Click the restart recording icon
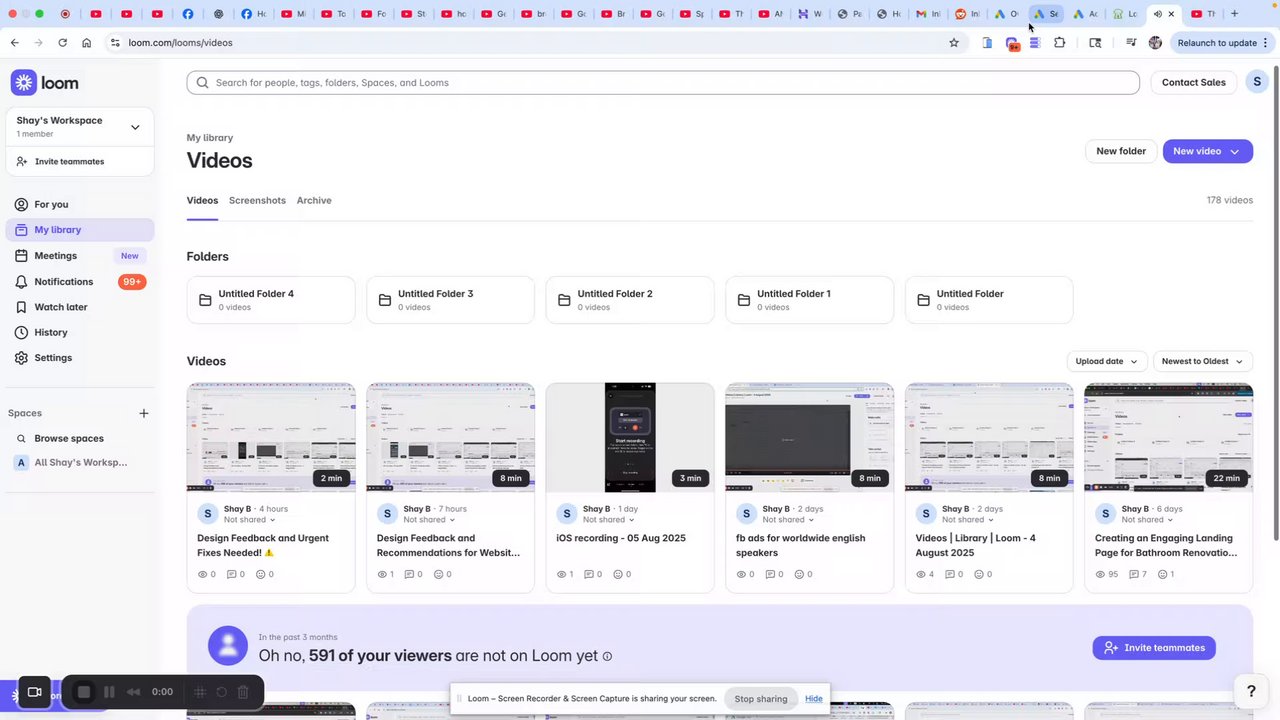1280x720 pixels. pyautogui.click(x=221, y=692)
